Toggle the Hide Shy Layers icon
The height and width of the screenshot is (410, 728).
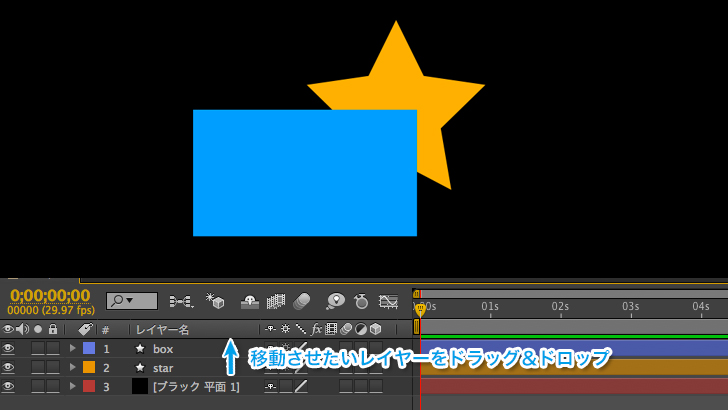[x=250, y=300]
